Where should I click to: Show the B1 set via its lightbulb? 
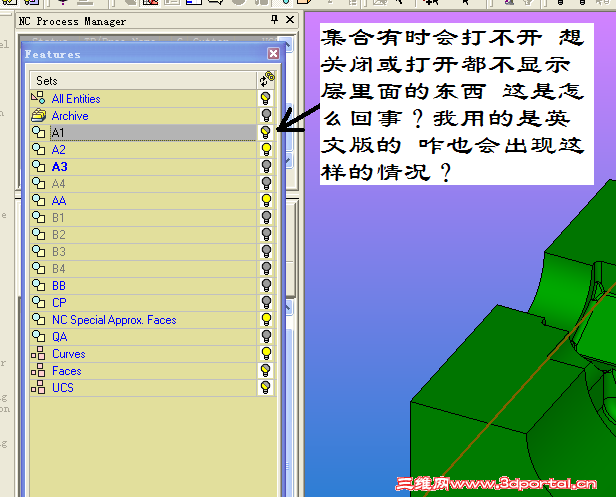[x=266, y=217]
